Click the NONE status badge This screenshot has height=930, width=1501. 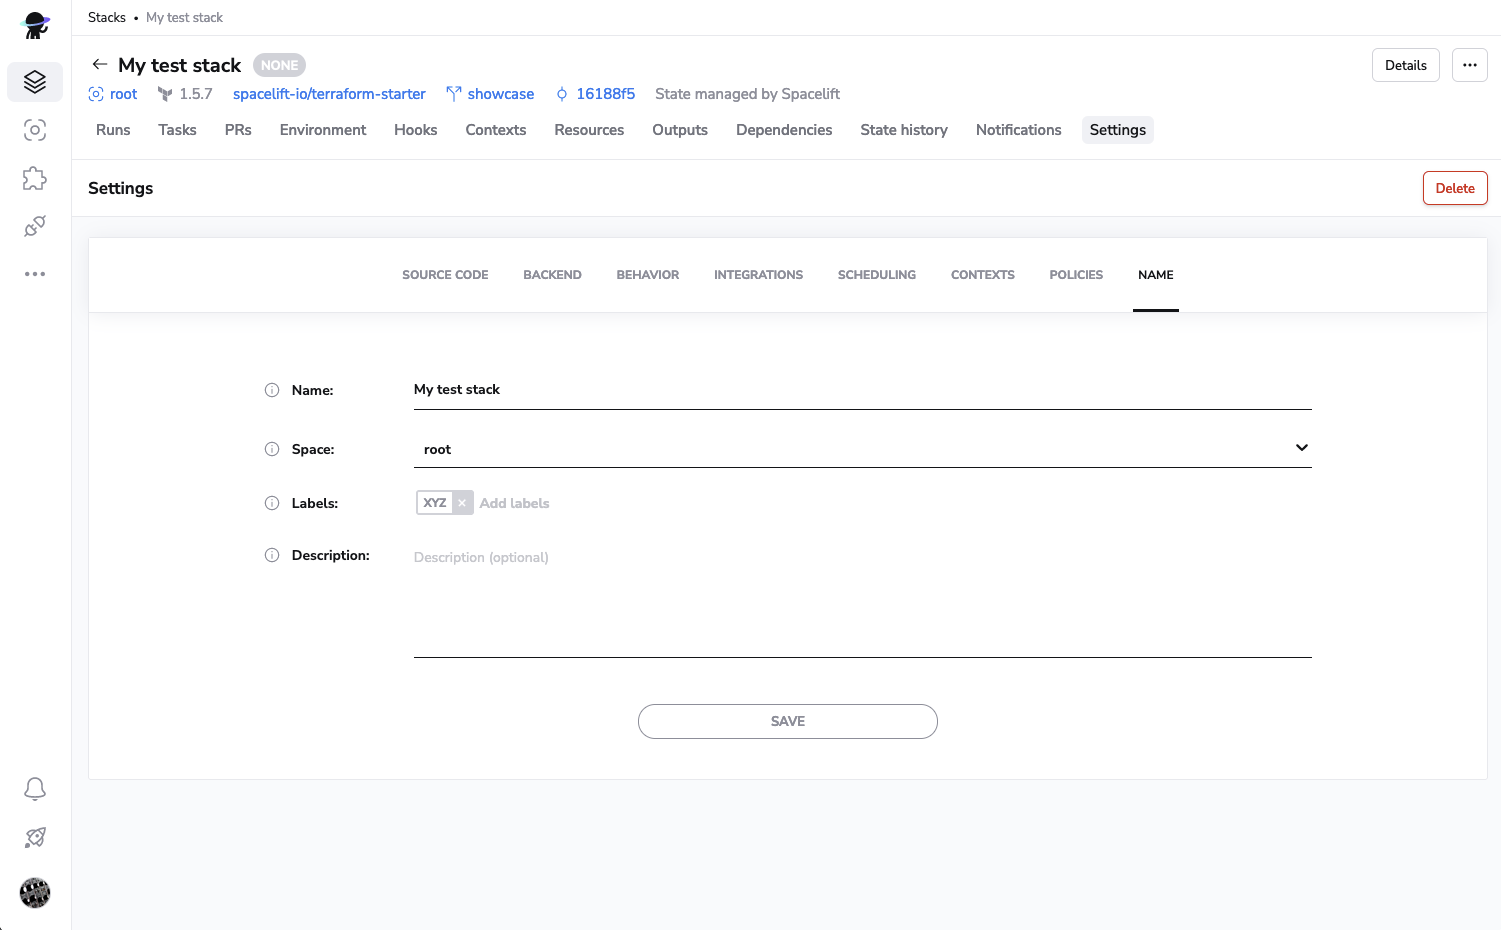tap(279, 65)
